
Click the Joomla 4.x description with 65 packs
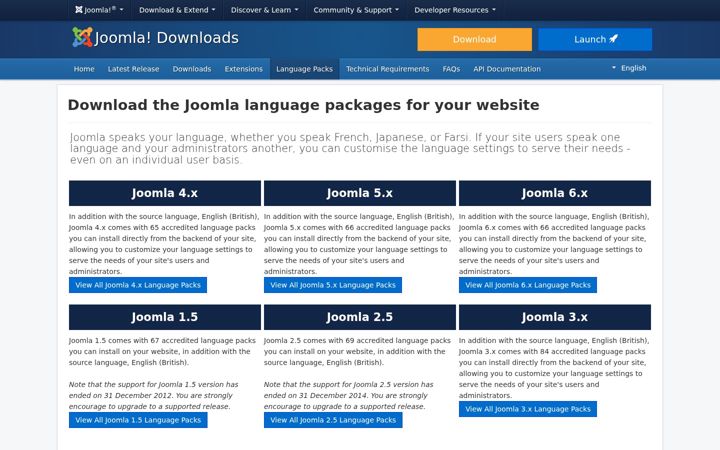coord(164,244)
